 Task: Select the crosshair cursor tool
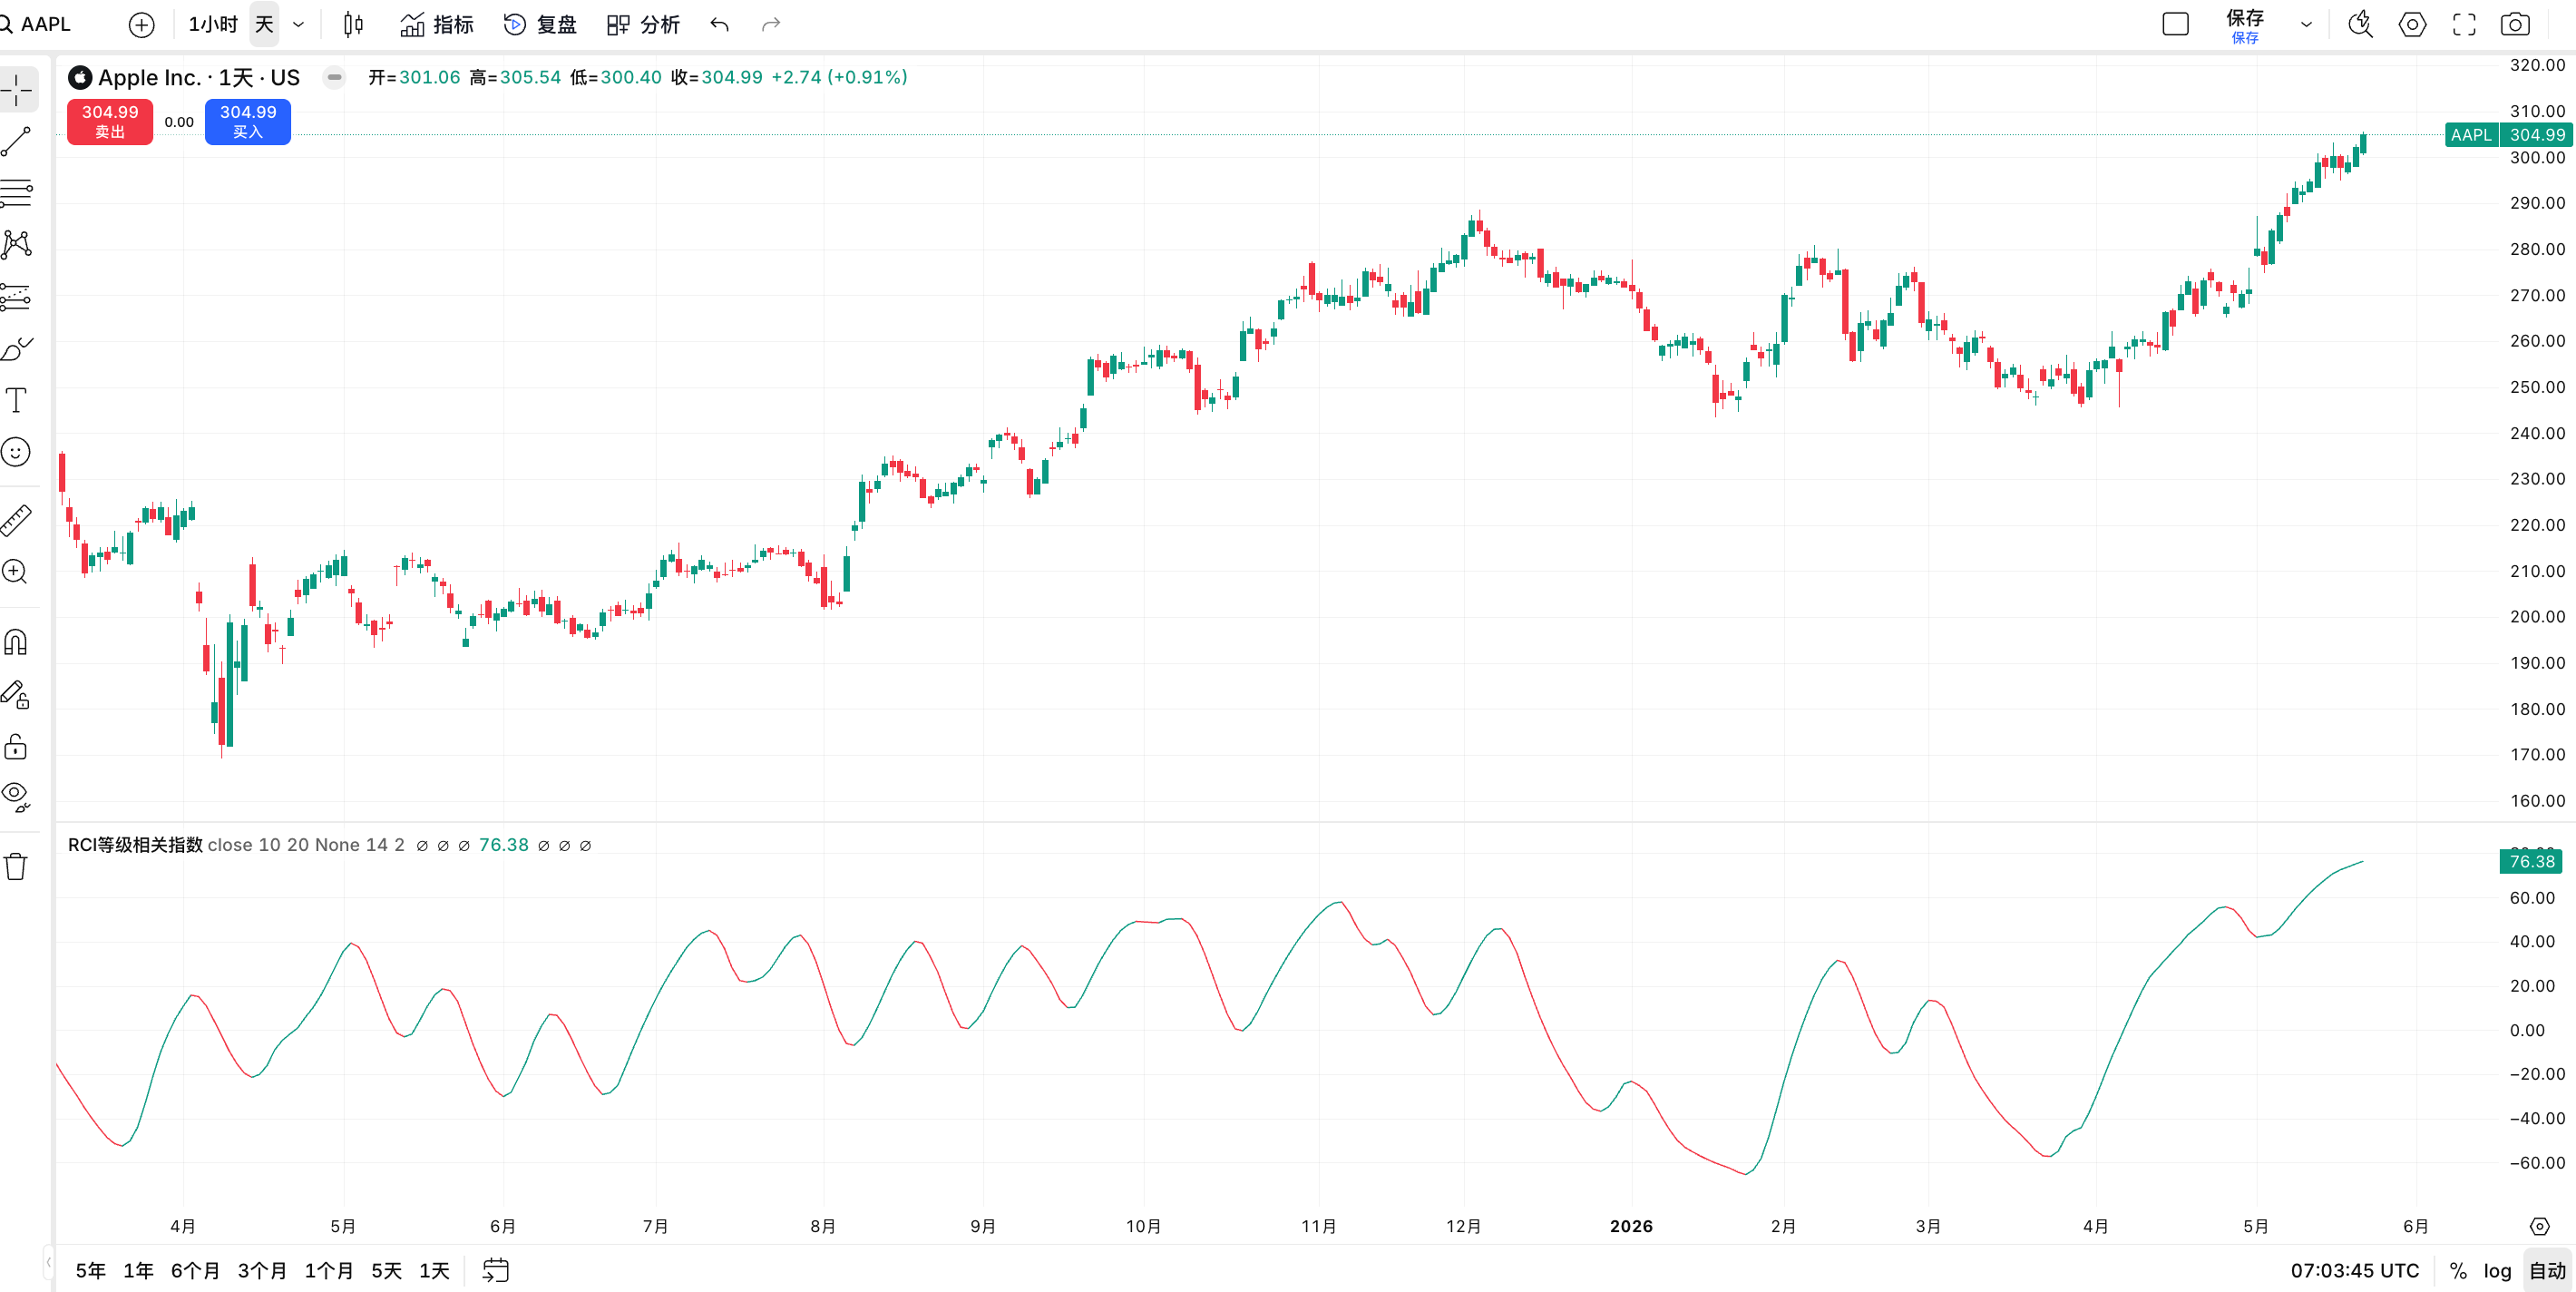[17, 91]
